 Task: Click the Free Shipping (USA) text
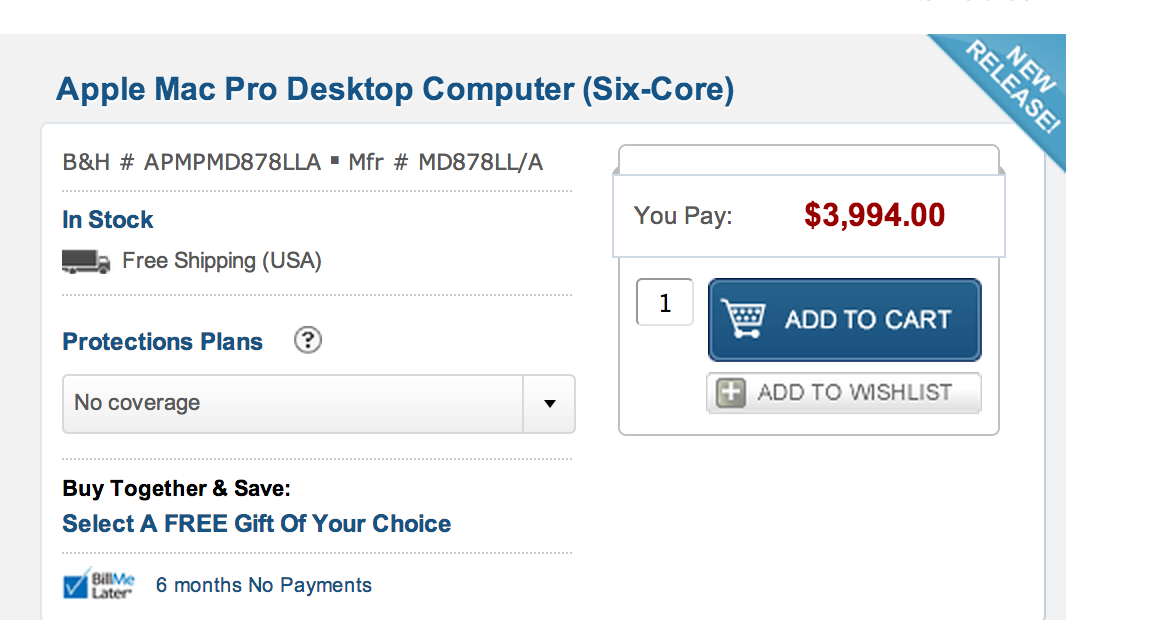(x=222, y=261)
